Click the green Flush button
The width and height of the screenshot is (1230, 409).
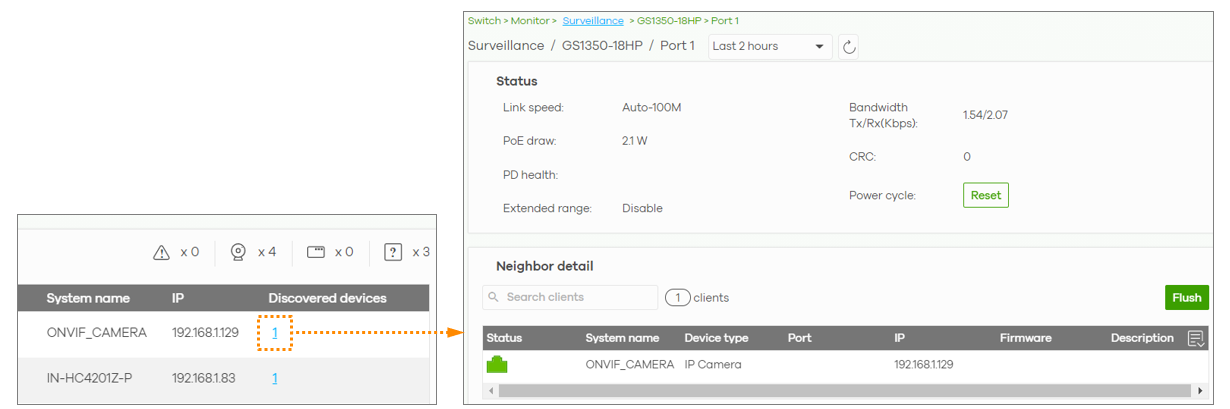[1186, 297]
